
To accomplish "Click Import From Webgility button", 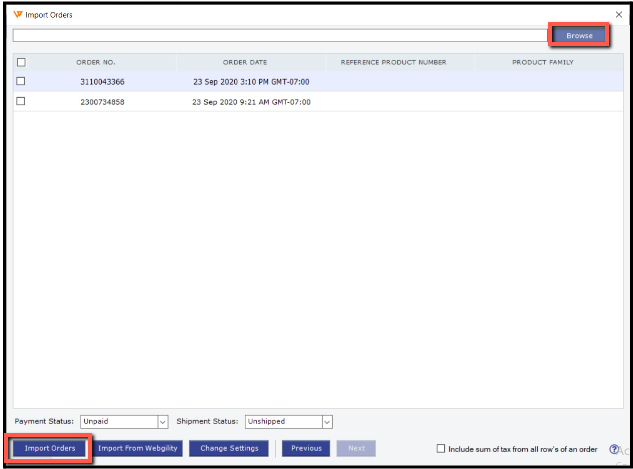I will [x=139, y=448].
